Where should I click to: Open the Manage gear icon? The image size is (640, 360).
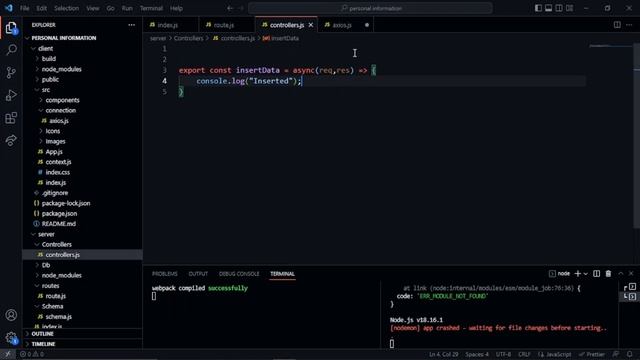(11, 338)
